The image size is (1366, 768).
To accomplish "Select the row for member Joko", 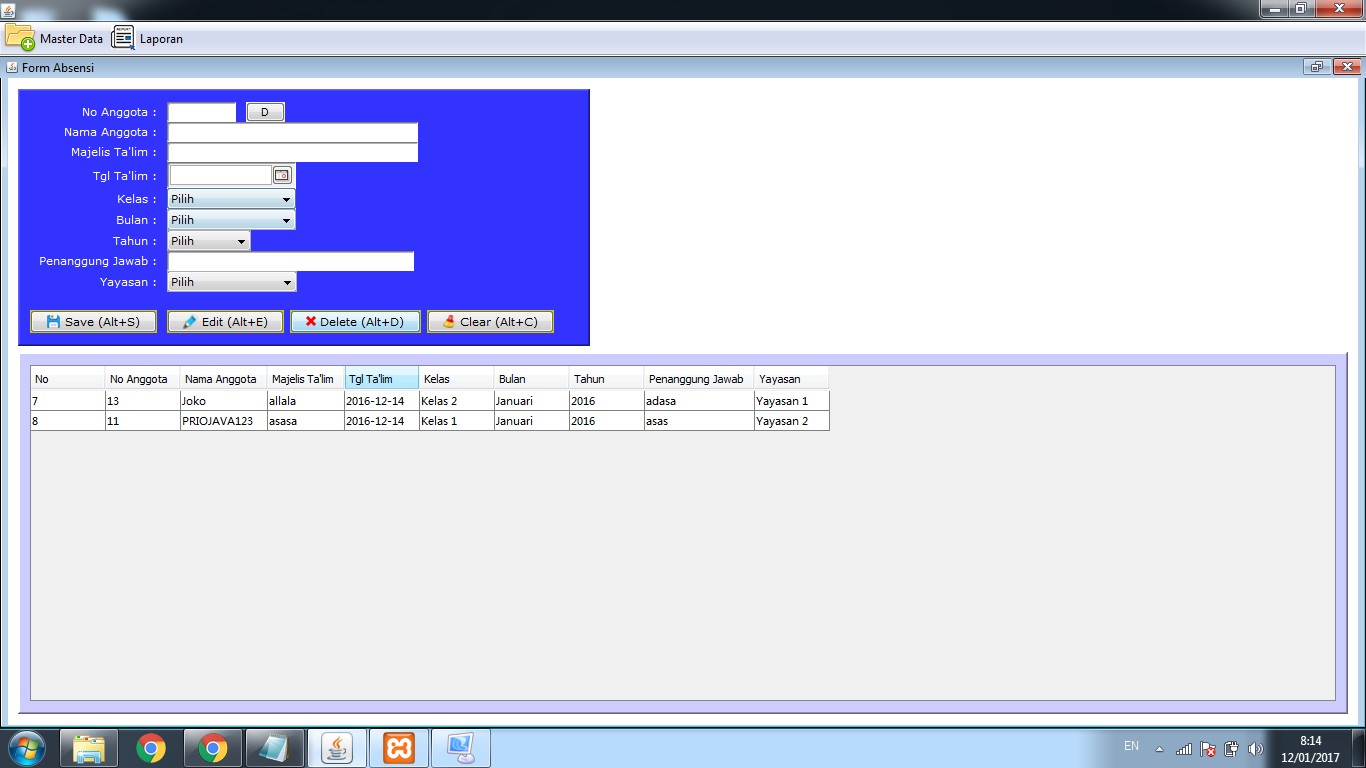I will tap(220, 400).
